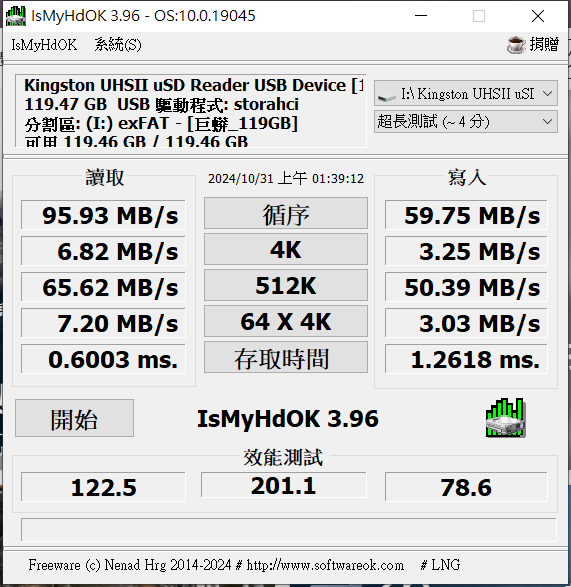Click the empty progress bar
The height and width of the screenshot is (587, 571).
pos(289,530)
